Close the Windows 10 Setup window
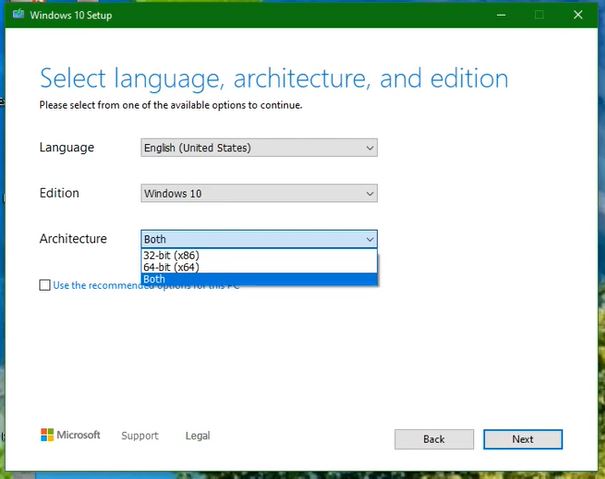The height and width of the screenshot is (479, 605). (578, 15)
